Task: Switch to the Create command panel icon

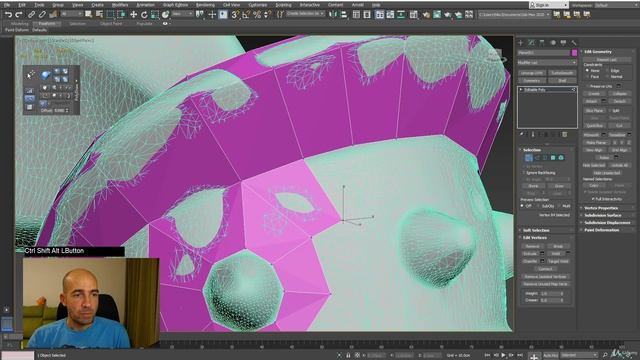Action: pyautogui.click(x=520, y=42)
